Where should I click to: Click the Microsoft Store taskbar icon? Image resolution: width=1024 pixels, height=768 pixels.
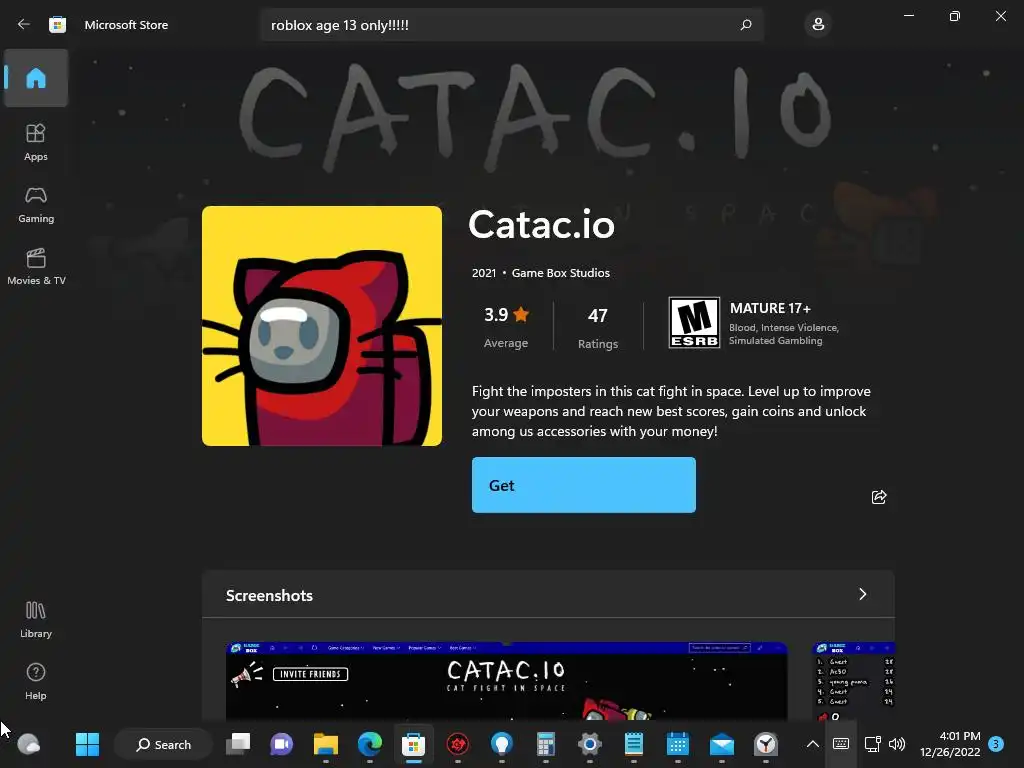(413, 744)
